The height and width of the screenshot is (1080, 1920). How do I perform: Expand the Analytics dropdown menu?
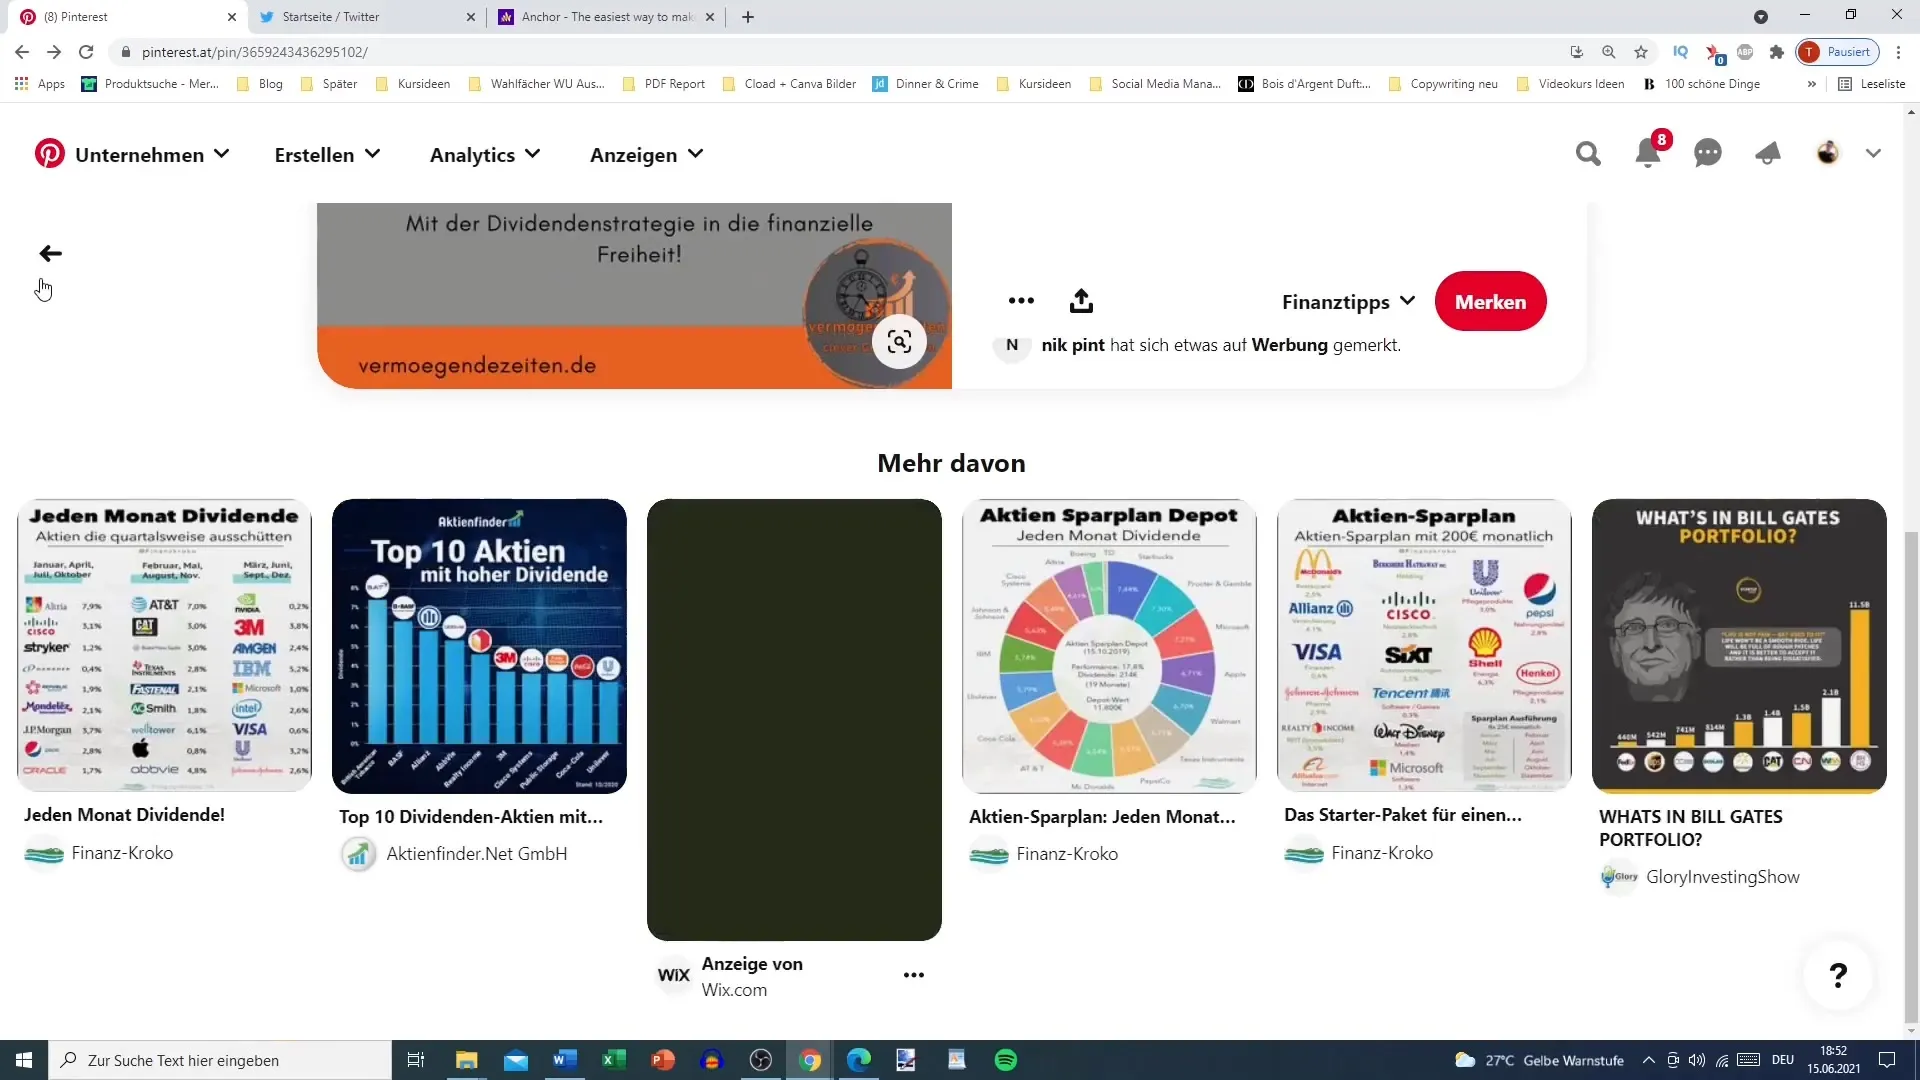pos(485,155)
